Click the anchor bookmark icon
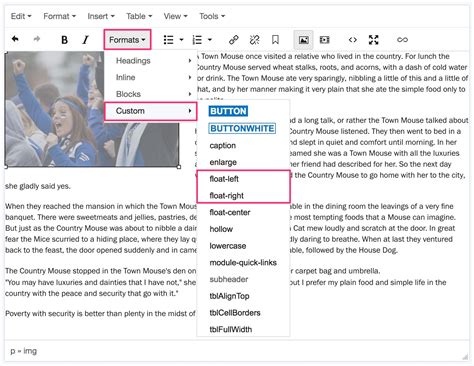Viewport: 474px width, 366px height. pyautogui.click(x=275, y=40)
